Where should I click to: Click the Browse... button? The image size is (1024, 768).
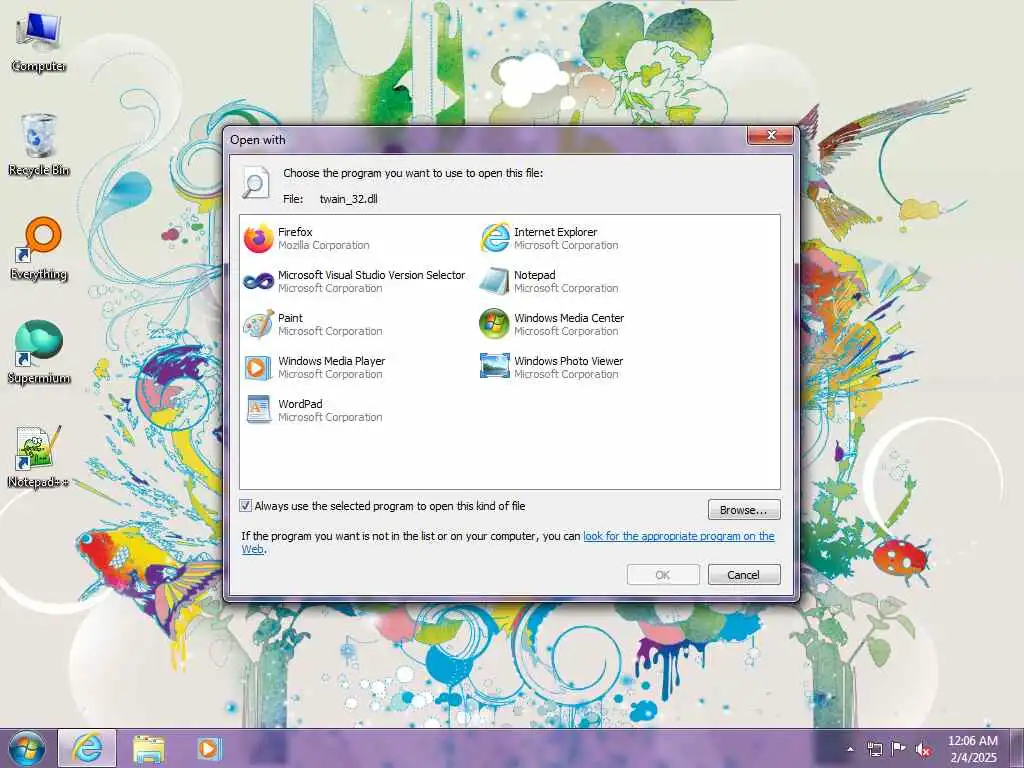pos(744,509)
